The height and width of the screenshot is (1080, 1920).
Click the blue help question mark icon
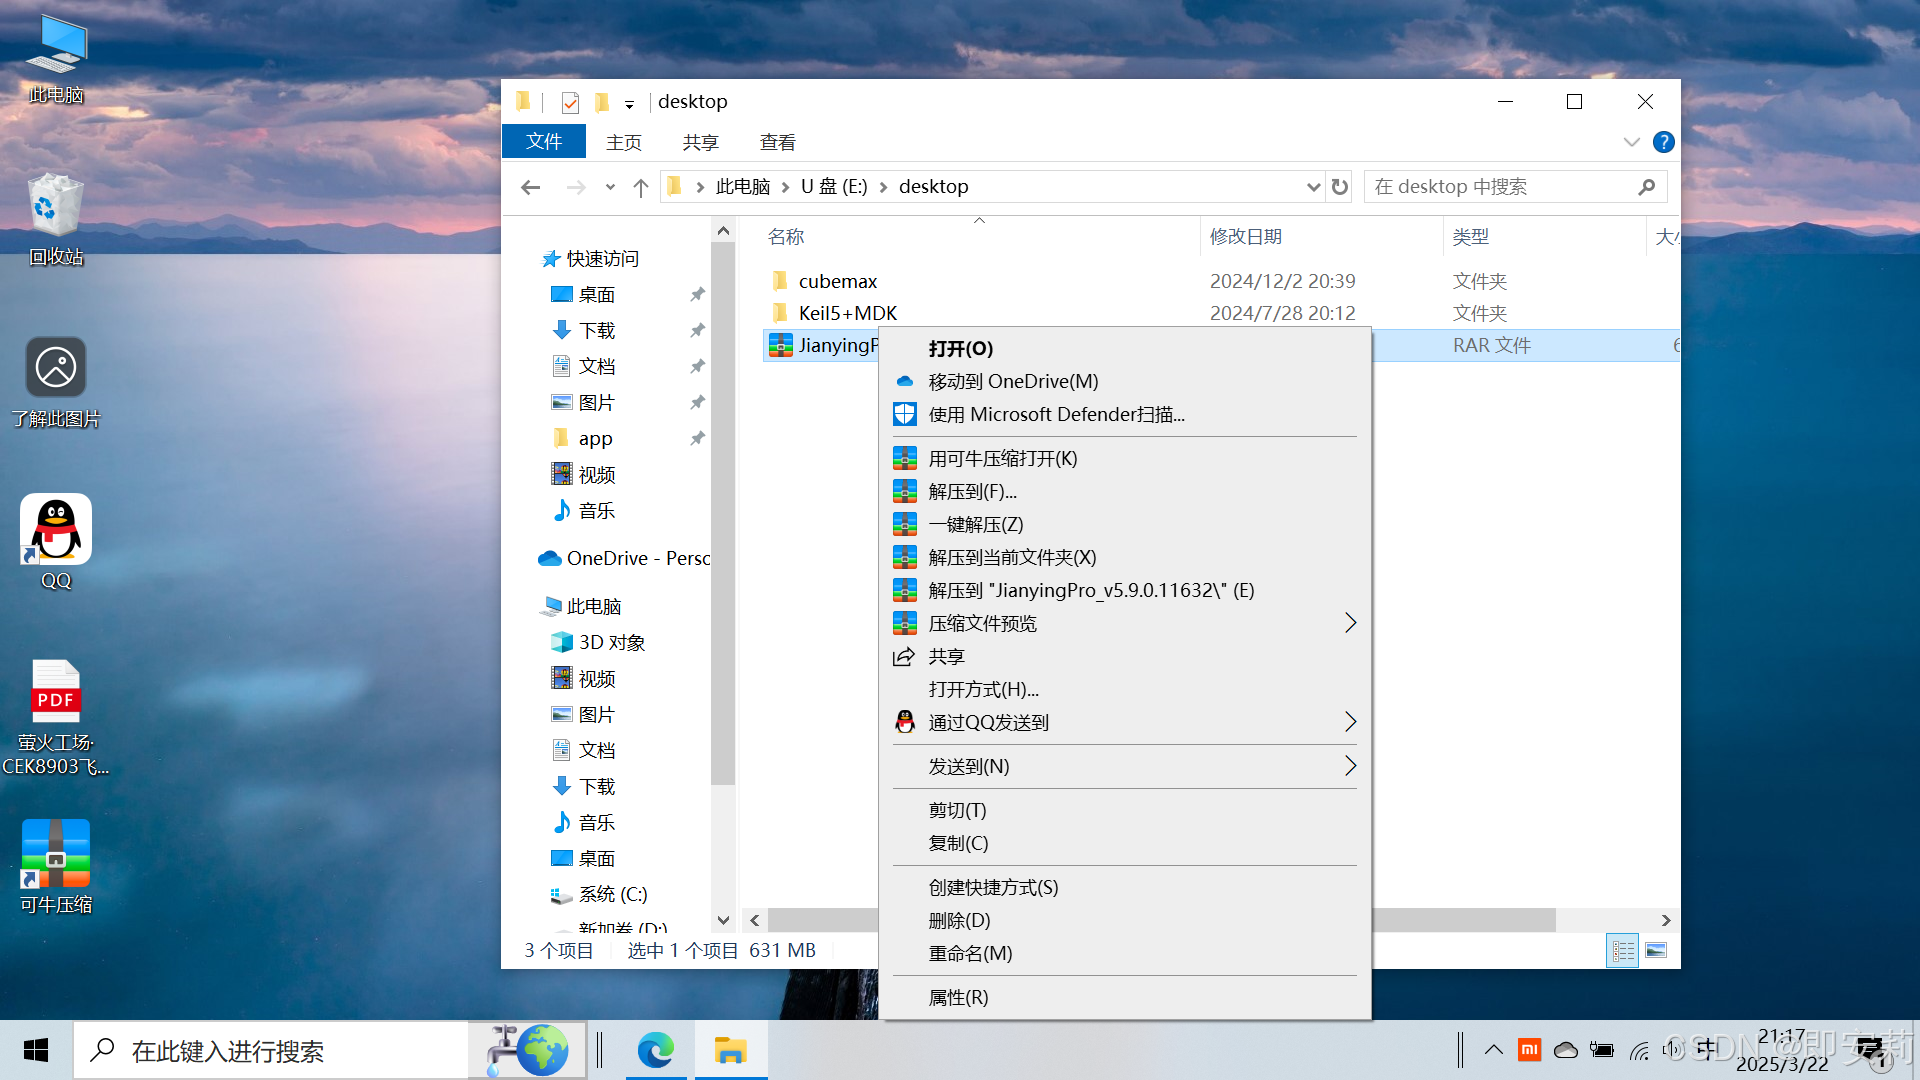[1663, 142]
